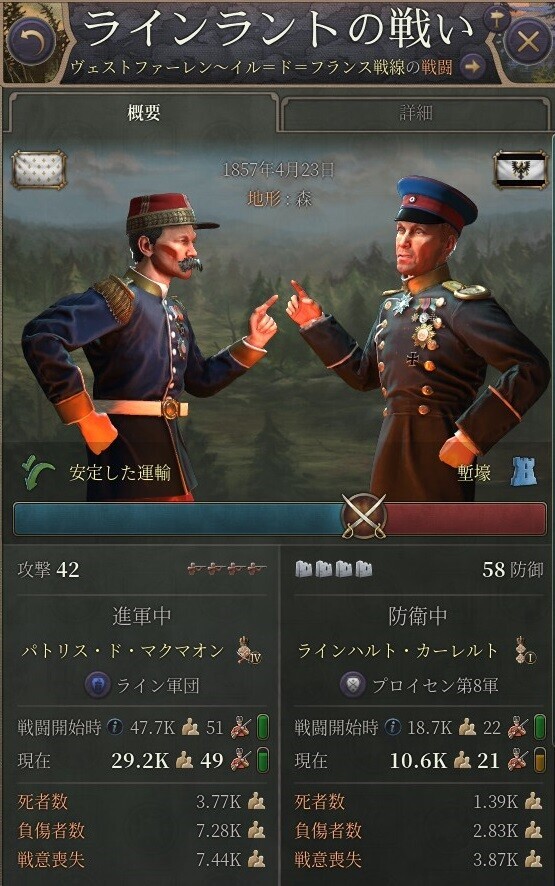Click the back arrow button
Image resolution: width=555 pixels, height=886 pixels.
tap(32, 41)
